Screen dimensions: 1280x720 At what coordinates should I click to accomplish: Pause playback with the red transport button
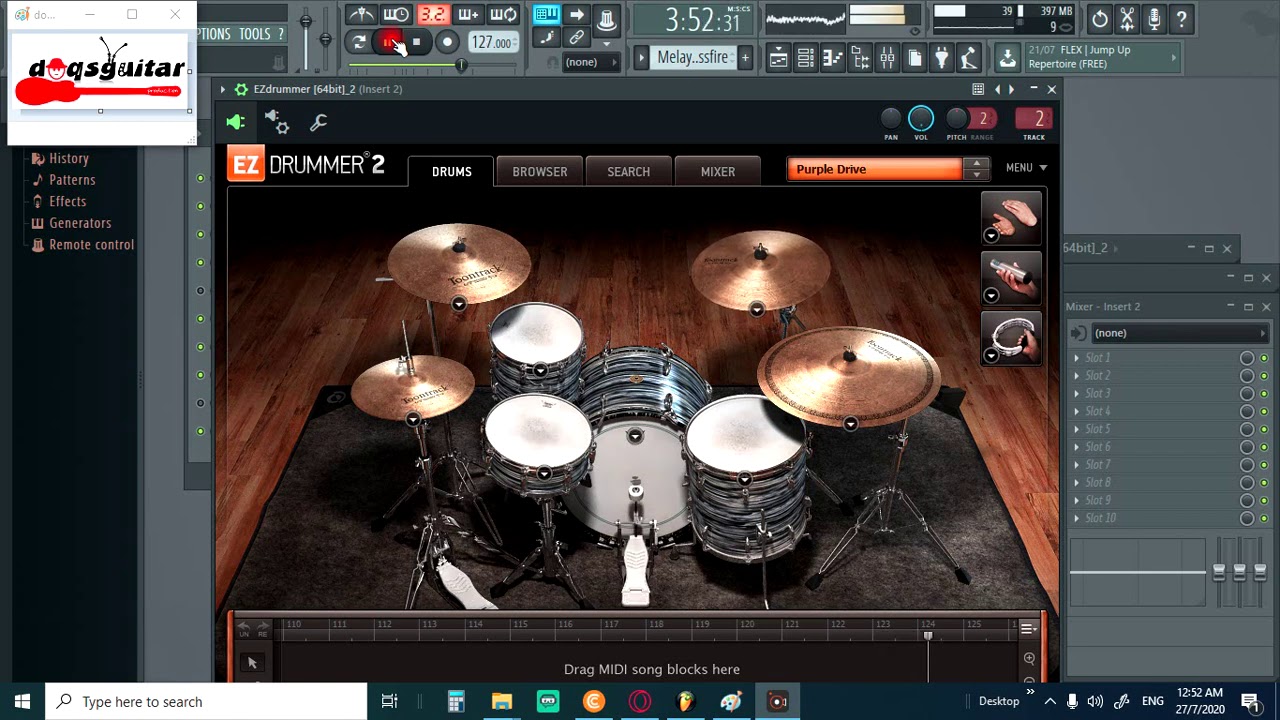point(388,42)
